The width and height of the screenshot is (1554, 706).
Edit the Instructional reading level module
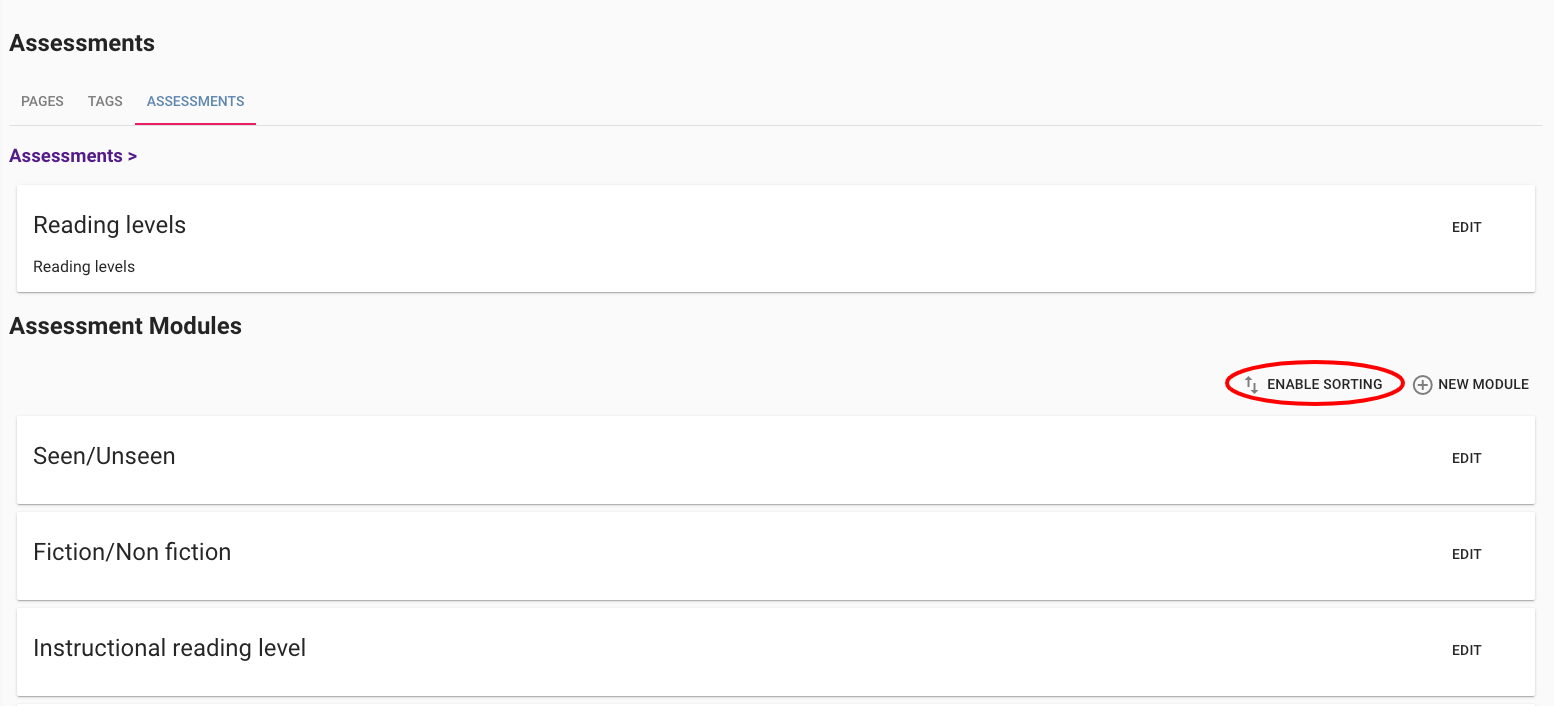coord(1466,651)
